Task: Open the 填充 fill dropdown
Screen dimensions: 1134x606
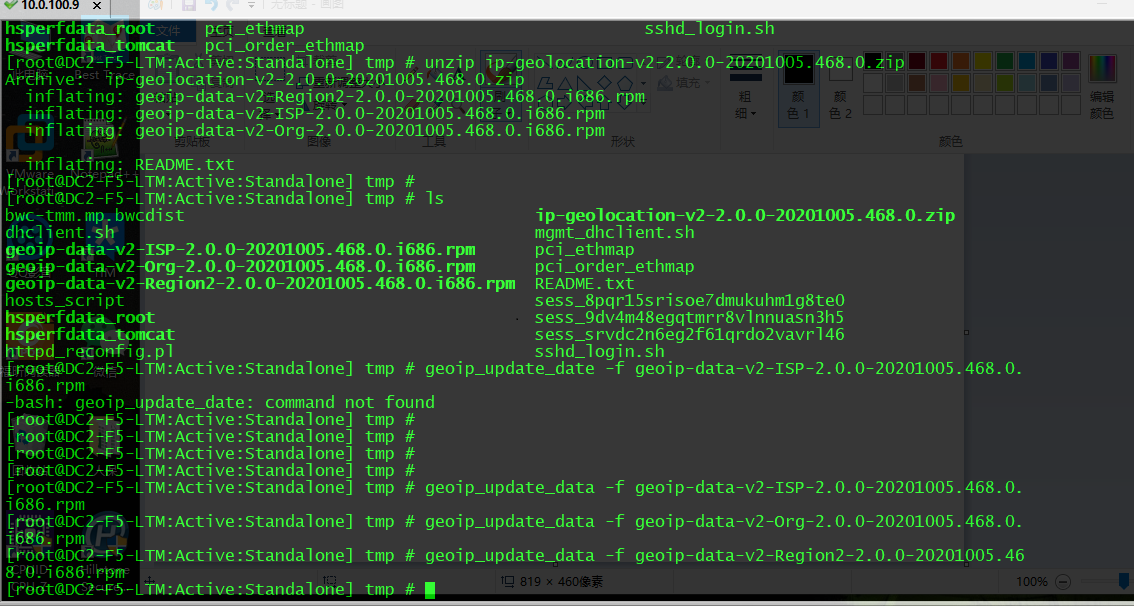Action: pyautogui.click(x=687, y=84)
